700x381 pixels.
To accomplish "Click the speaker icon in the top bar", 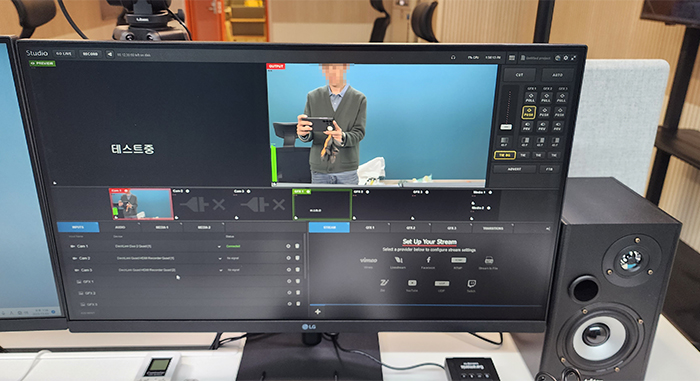I will (x=109, y=54).
